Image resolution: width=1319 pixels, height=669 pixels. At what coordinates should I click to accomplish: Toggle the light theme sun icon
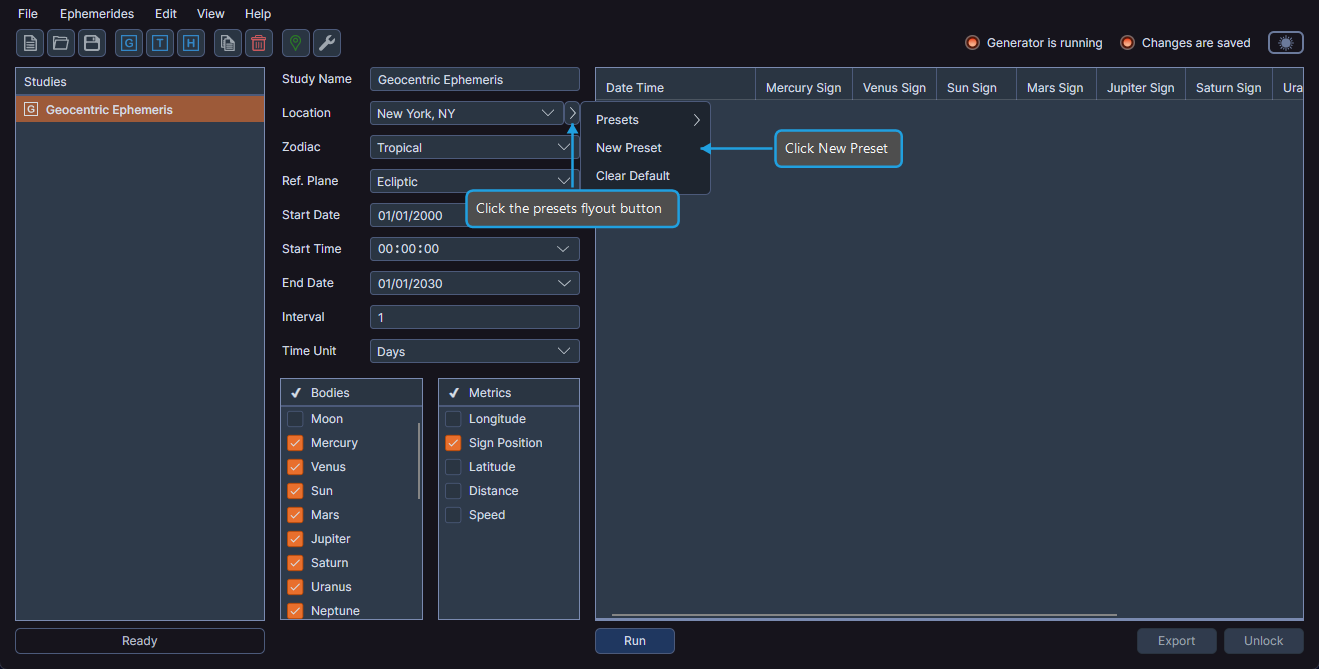click(x=1286, y=42)
